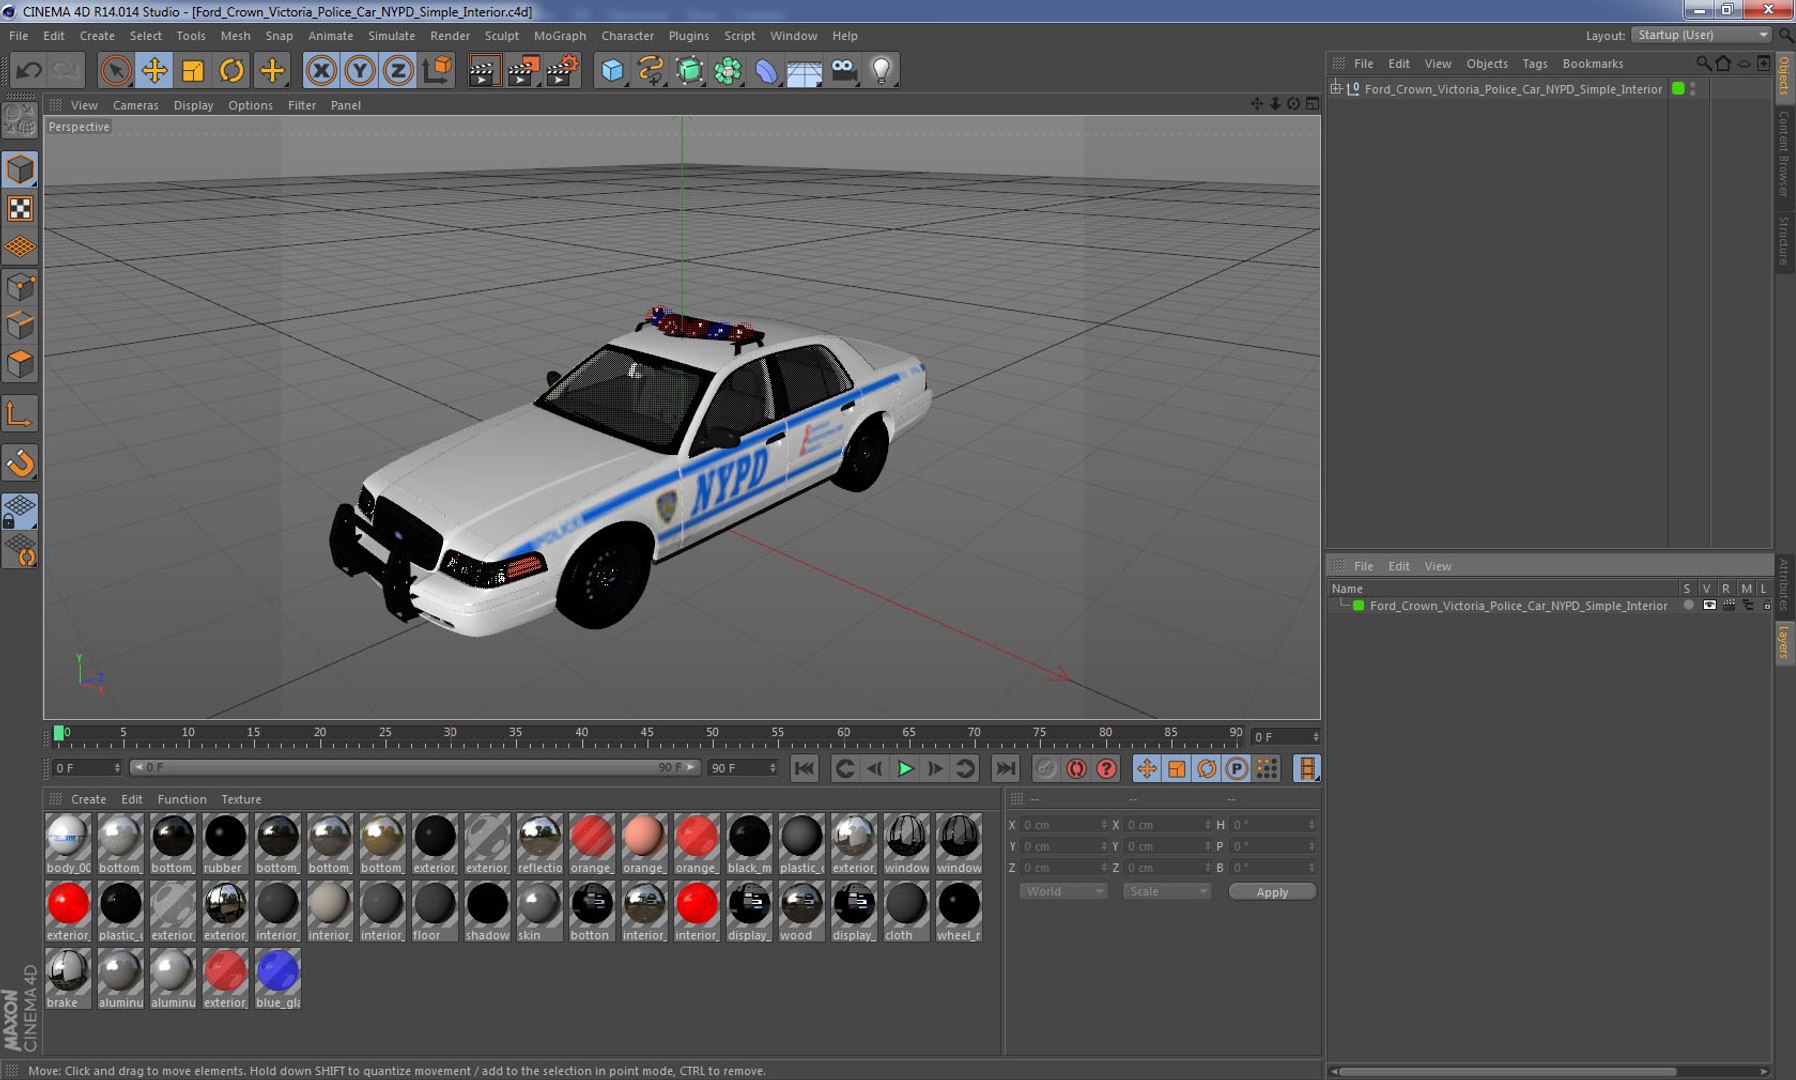
Task: Select the body_00 material swatch
Action: 68,844
